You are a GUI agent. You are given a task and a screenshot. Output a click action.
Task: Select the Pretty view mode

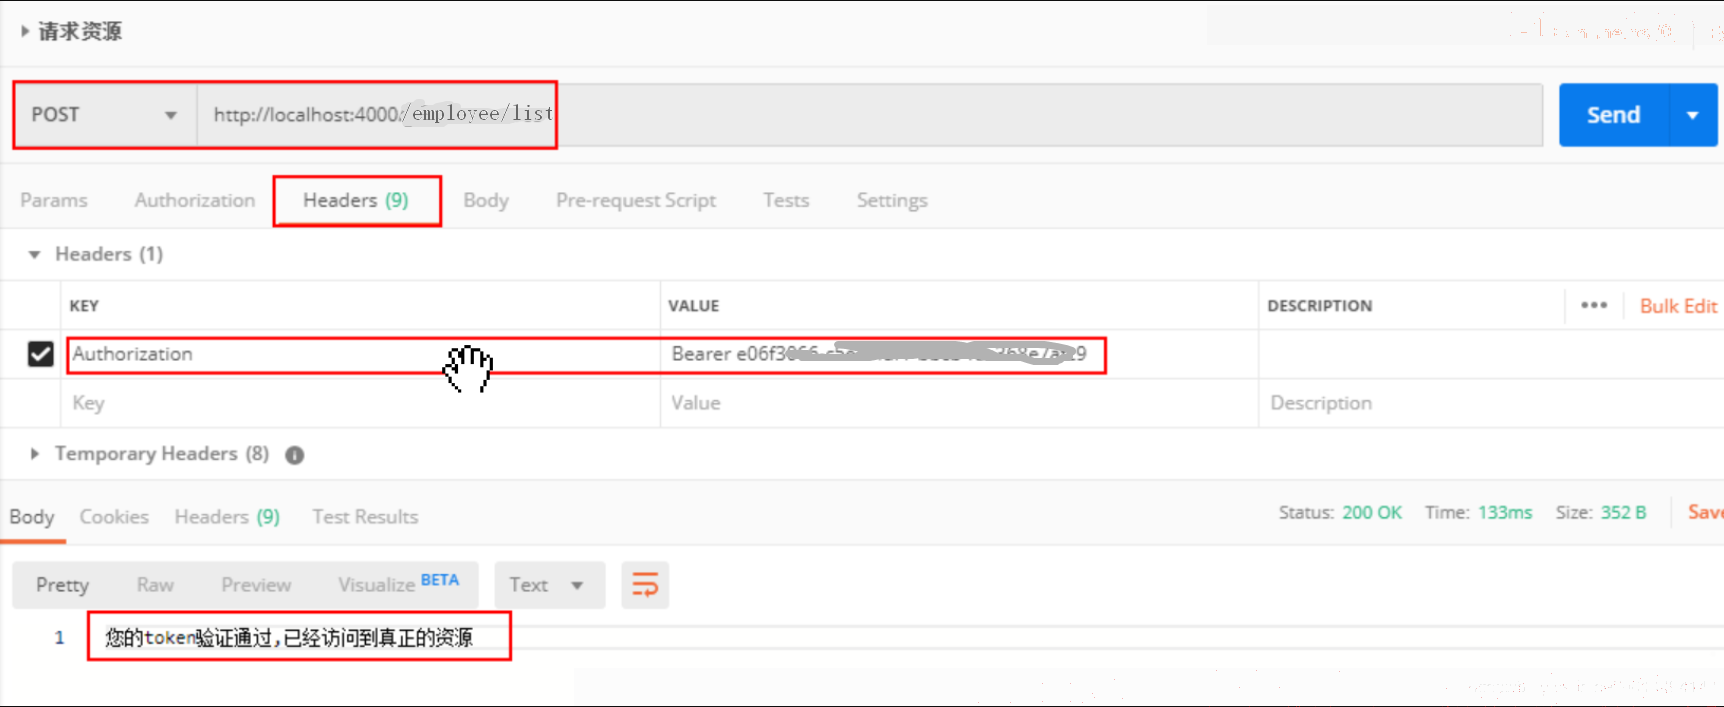62,585
